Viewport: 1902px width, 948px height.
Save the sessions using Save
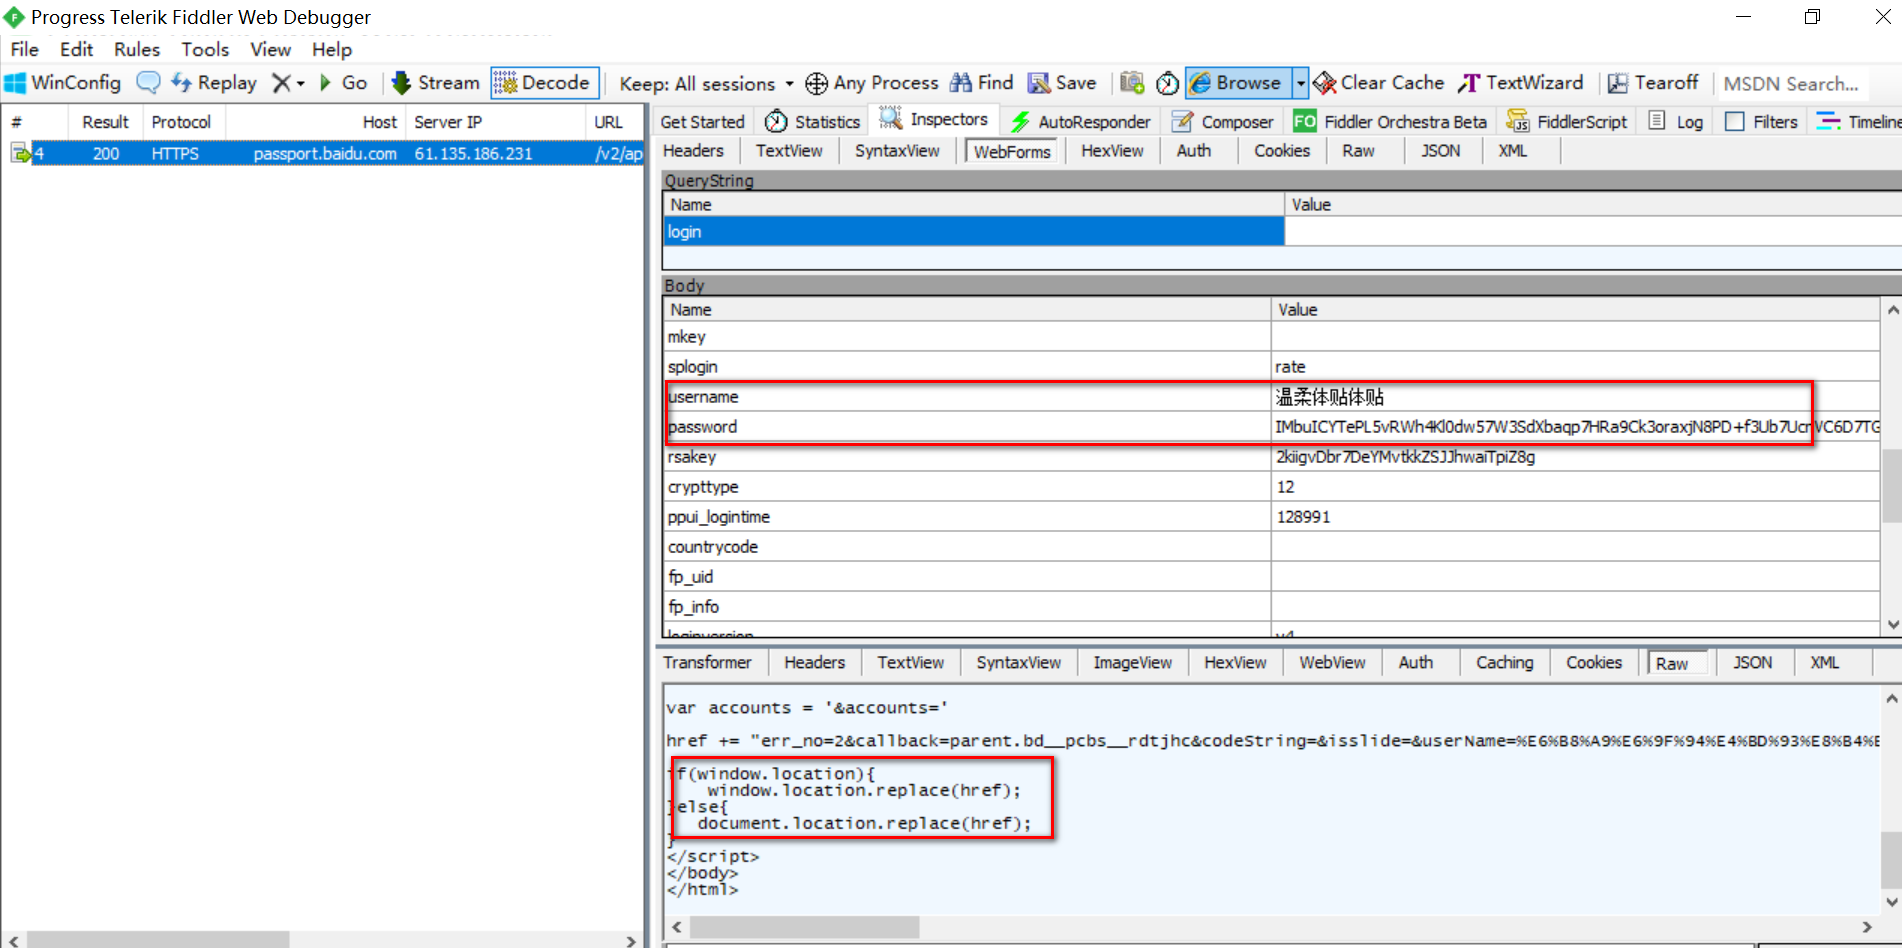pos(1062,83)
